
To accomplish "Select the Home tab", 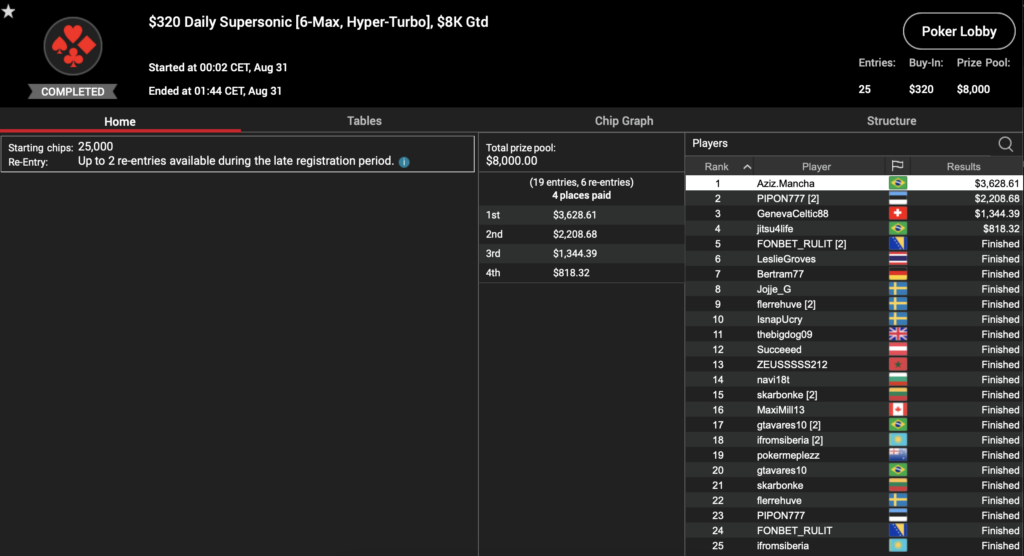I will (x=120, y=122).
